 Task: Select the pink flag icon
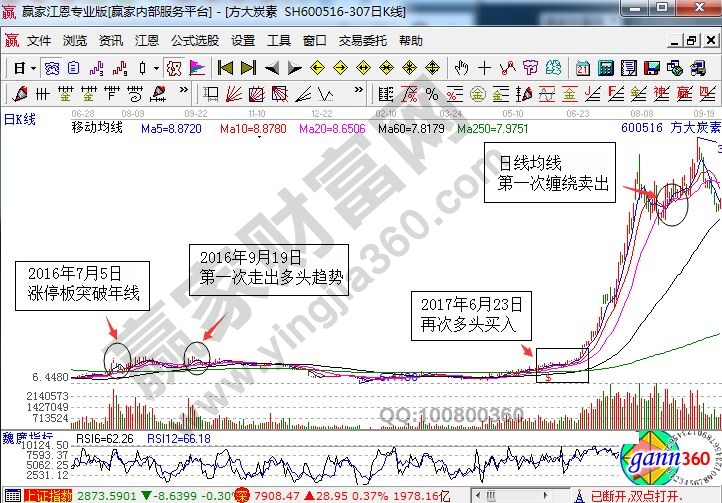point(197,68)
